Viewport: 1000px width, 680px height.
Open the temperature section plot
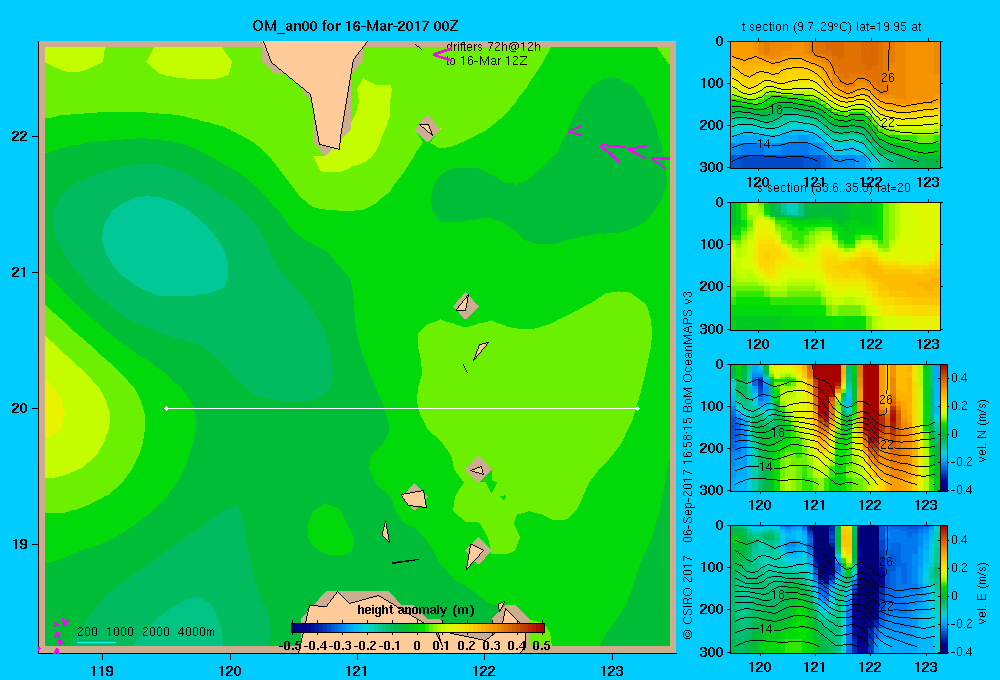835,105
